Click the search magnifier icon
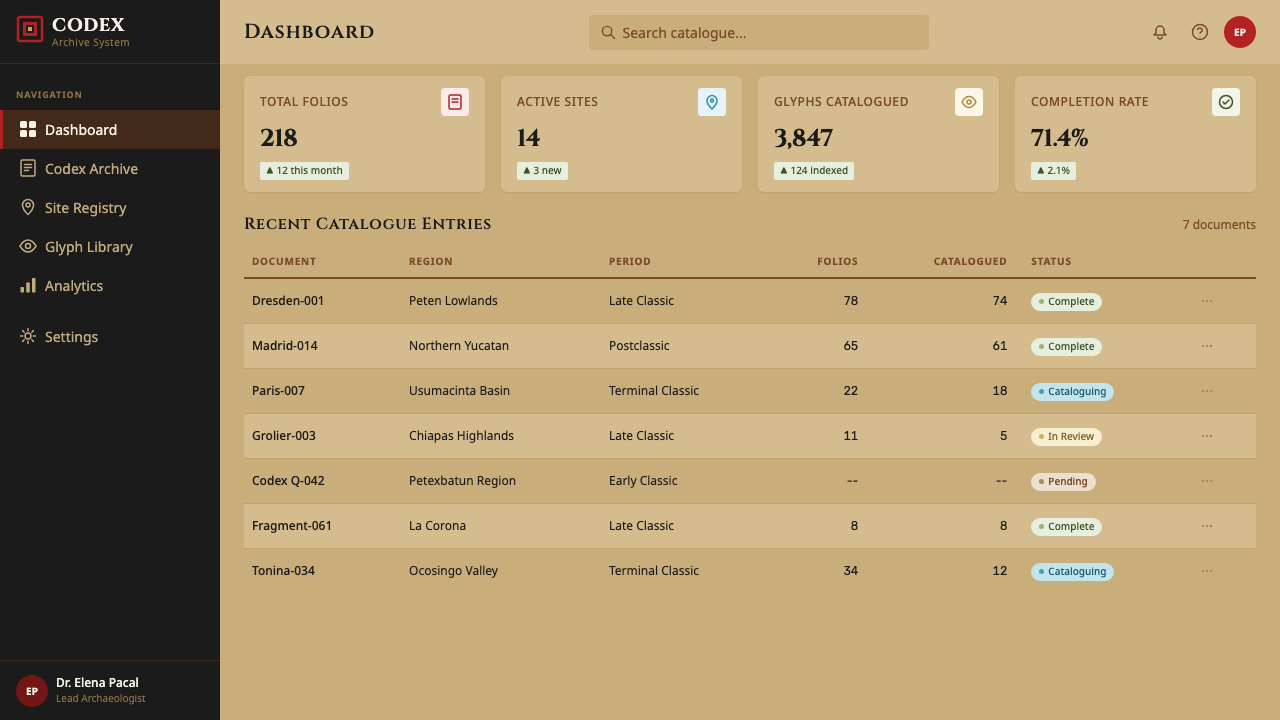Image resolution: width=1280 pixels, height=720 pixels. click(608, 32)
